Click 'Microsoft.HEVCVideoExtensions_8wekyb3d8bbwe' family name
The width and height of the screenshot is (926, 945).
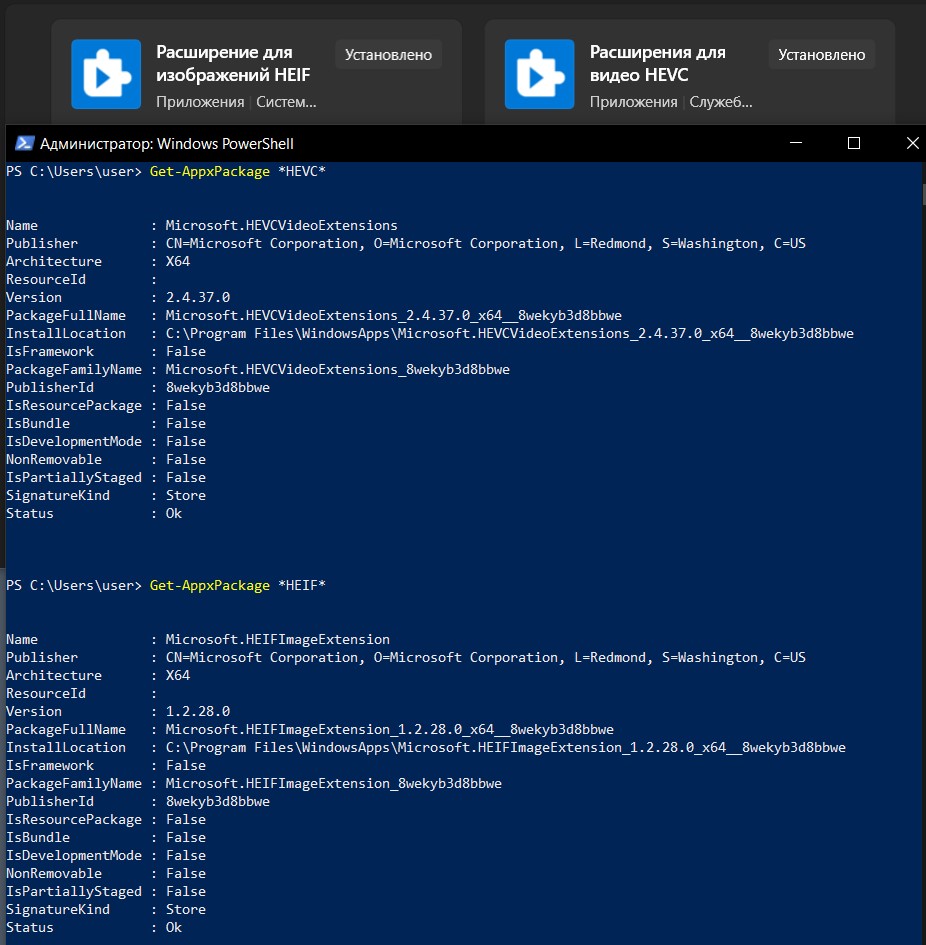click(x=338, y=370)
